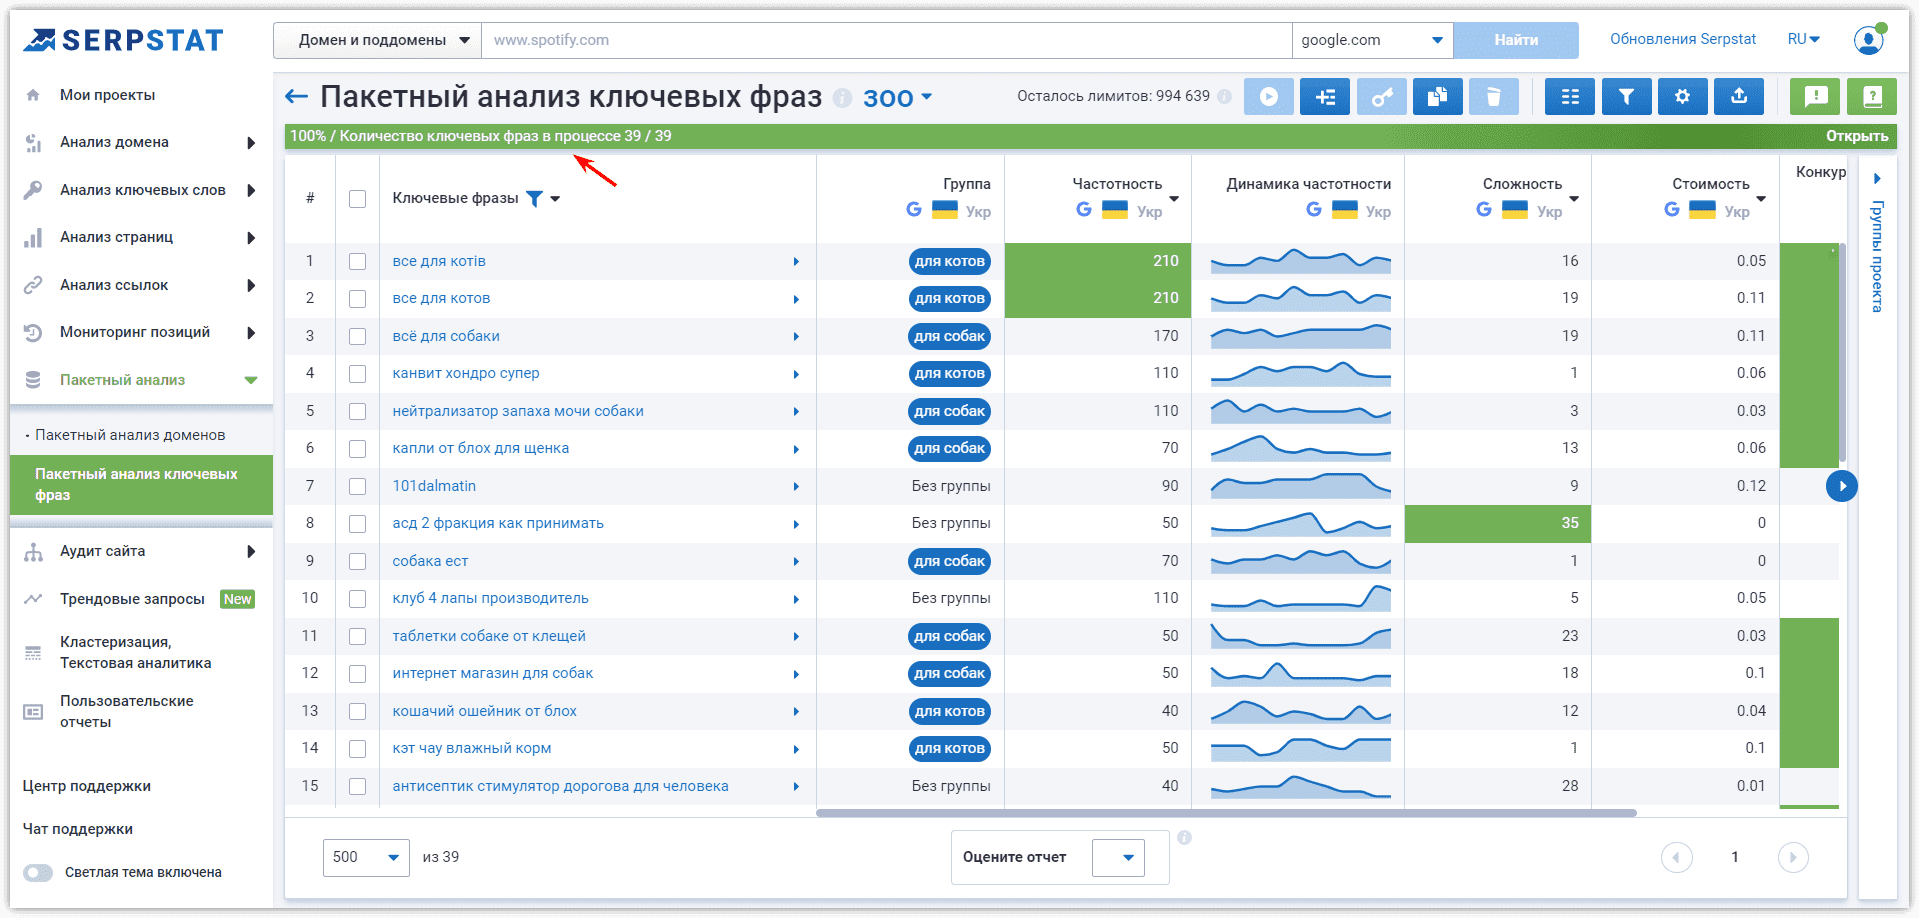
Task: Click the blue round scroll-right arrow button
Action: click(x=1841, y=486)
